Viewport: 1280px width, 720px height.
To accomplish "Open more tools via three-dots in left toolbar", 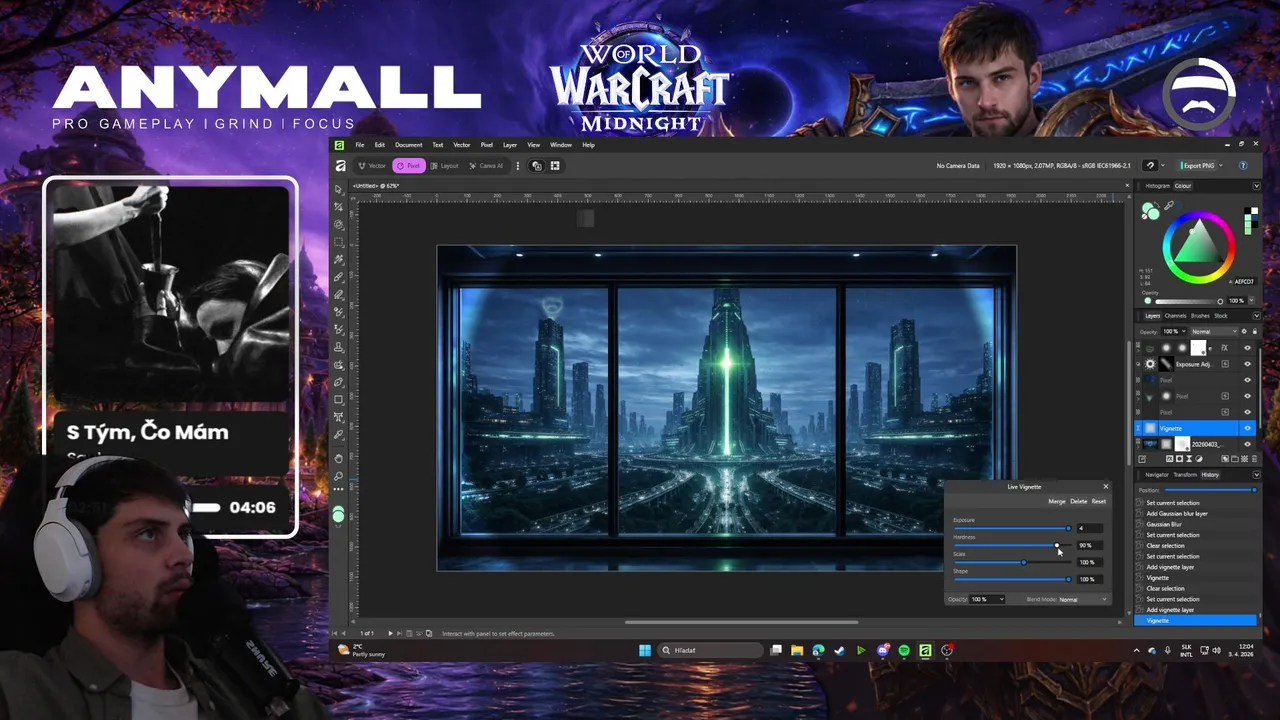I will tap(339, 491).
